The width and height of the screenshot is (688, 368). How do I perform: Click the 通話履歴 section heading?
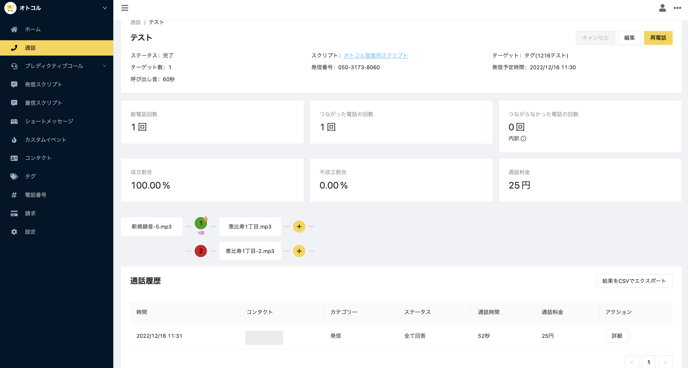(x=145, y=281)
